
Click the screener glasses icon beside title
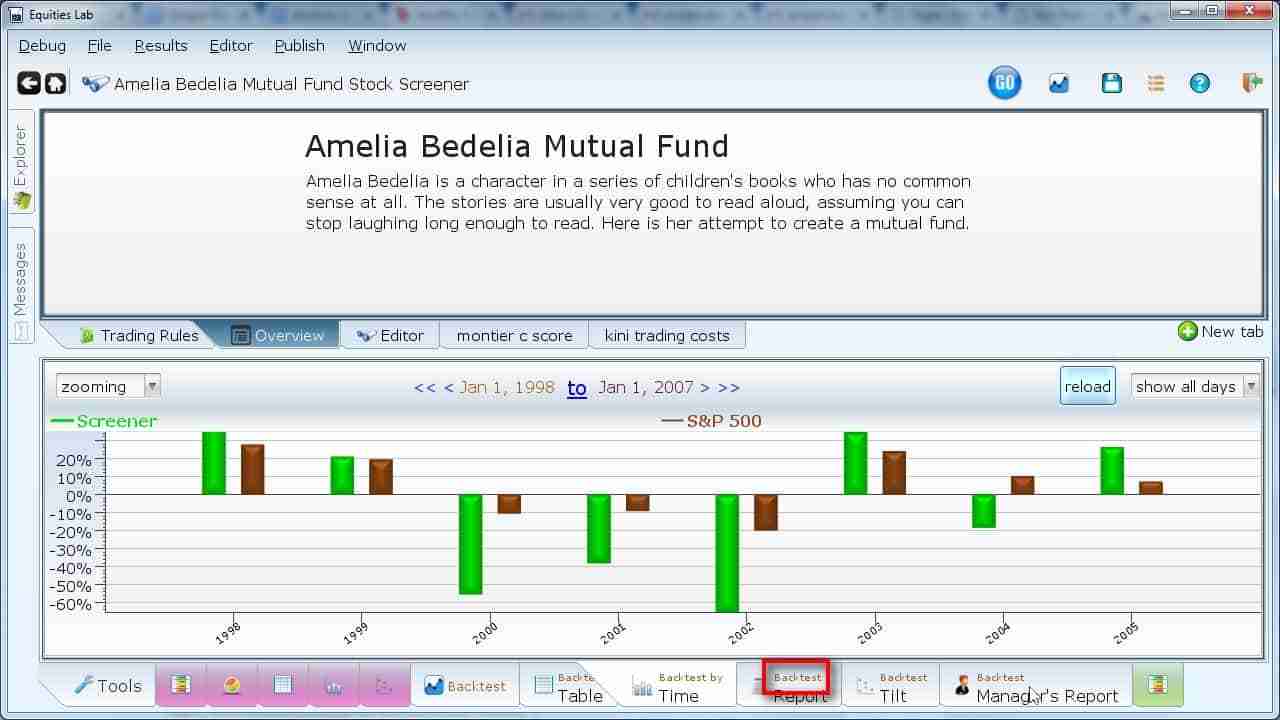[x=95, y=84]
